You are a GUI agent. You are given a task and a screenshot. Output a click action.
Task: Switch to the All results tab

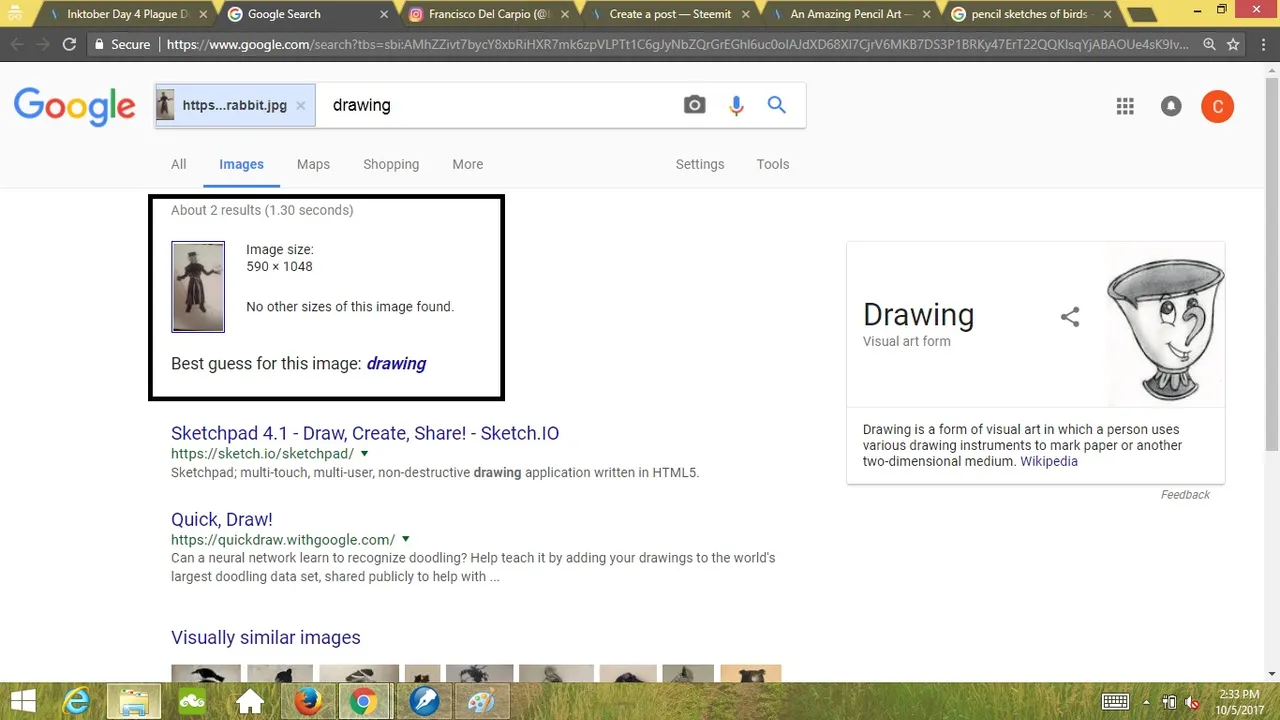(x=178, y=164)
